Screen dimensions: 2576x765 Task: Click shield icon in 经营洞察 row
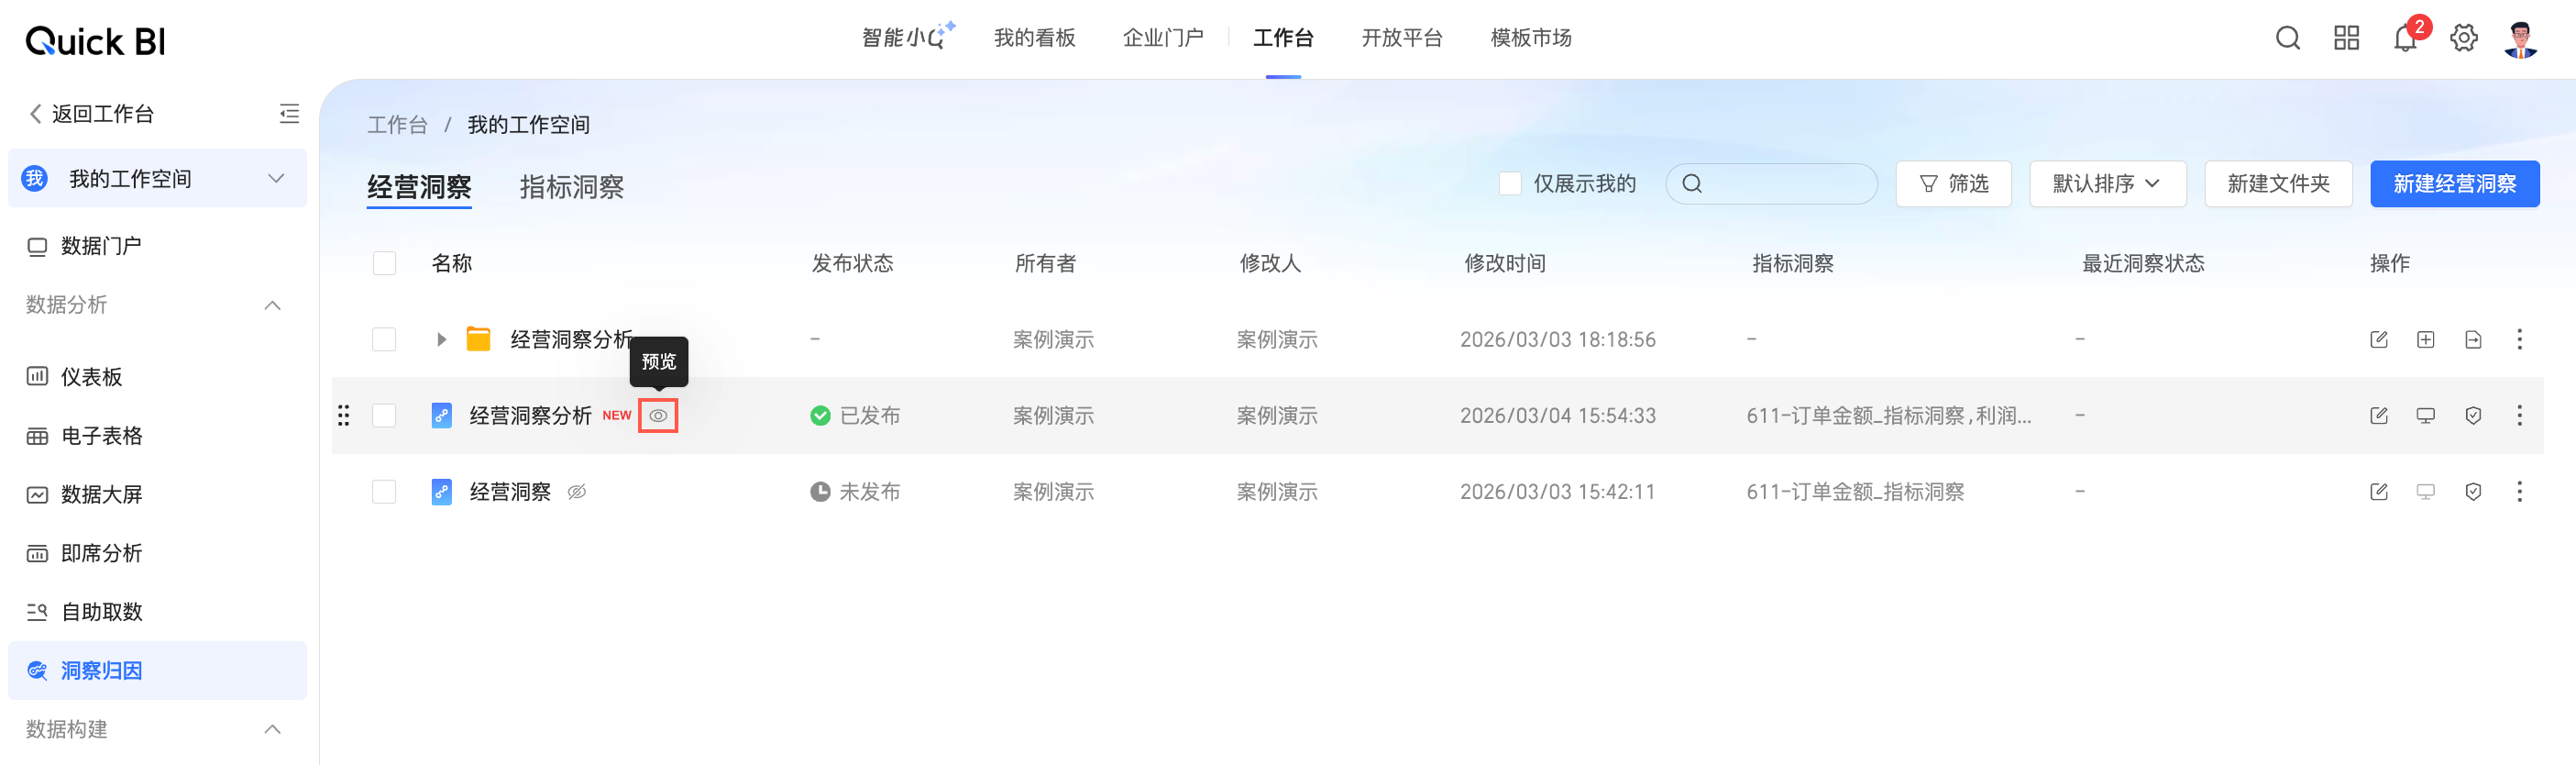[x=2473, y=491]
